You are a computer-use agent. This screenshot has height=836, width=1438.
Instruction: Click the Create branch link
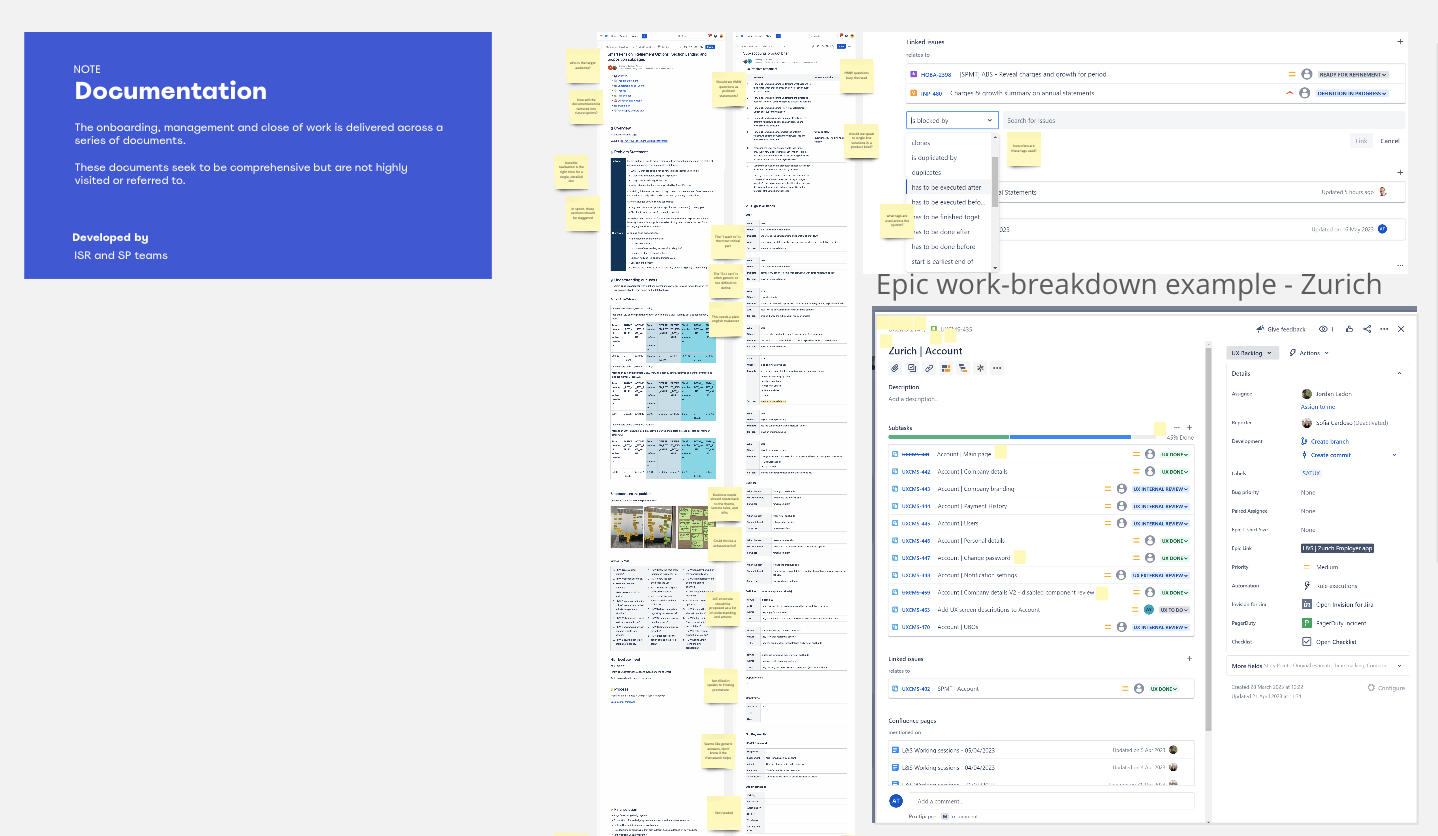tap(1329, 441)
